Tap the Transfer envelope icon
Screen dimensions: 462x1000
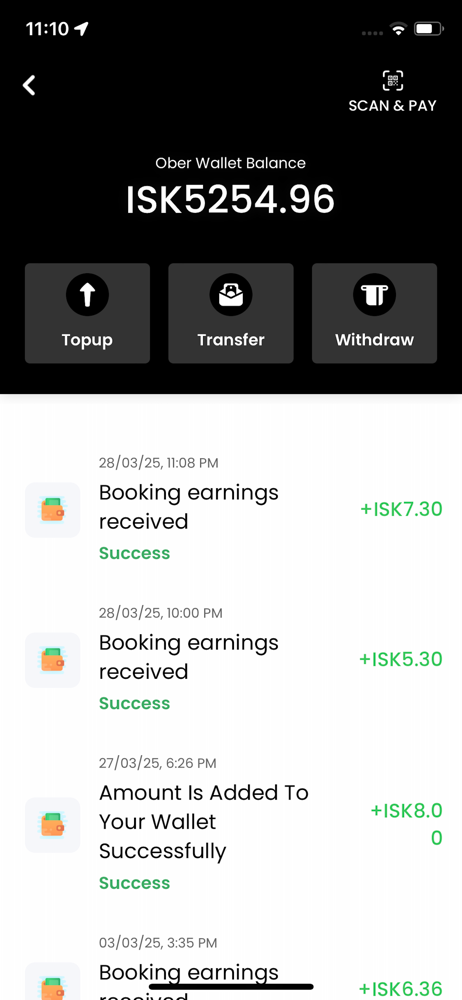point(231,295)
